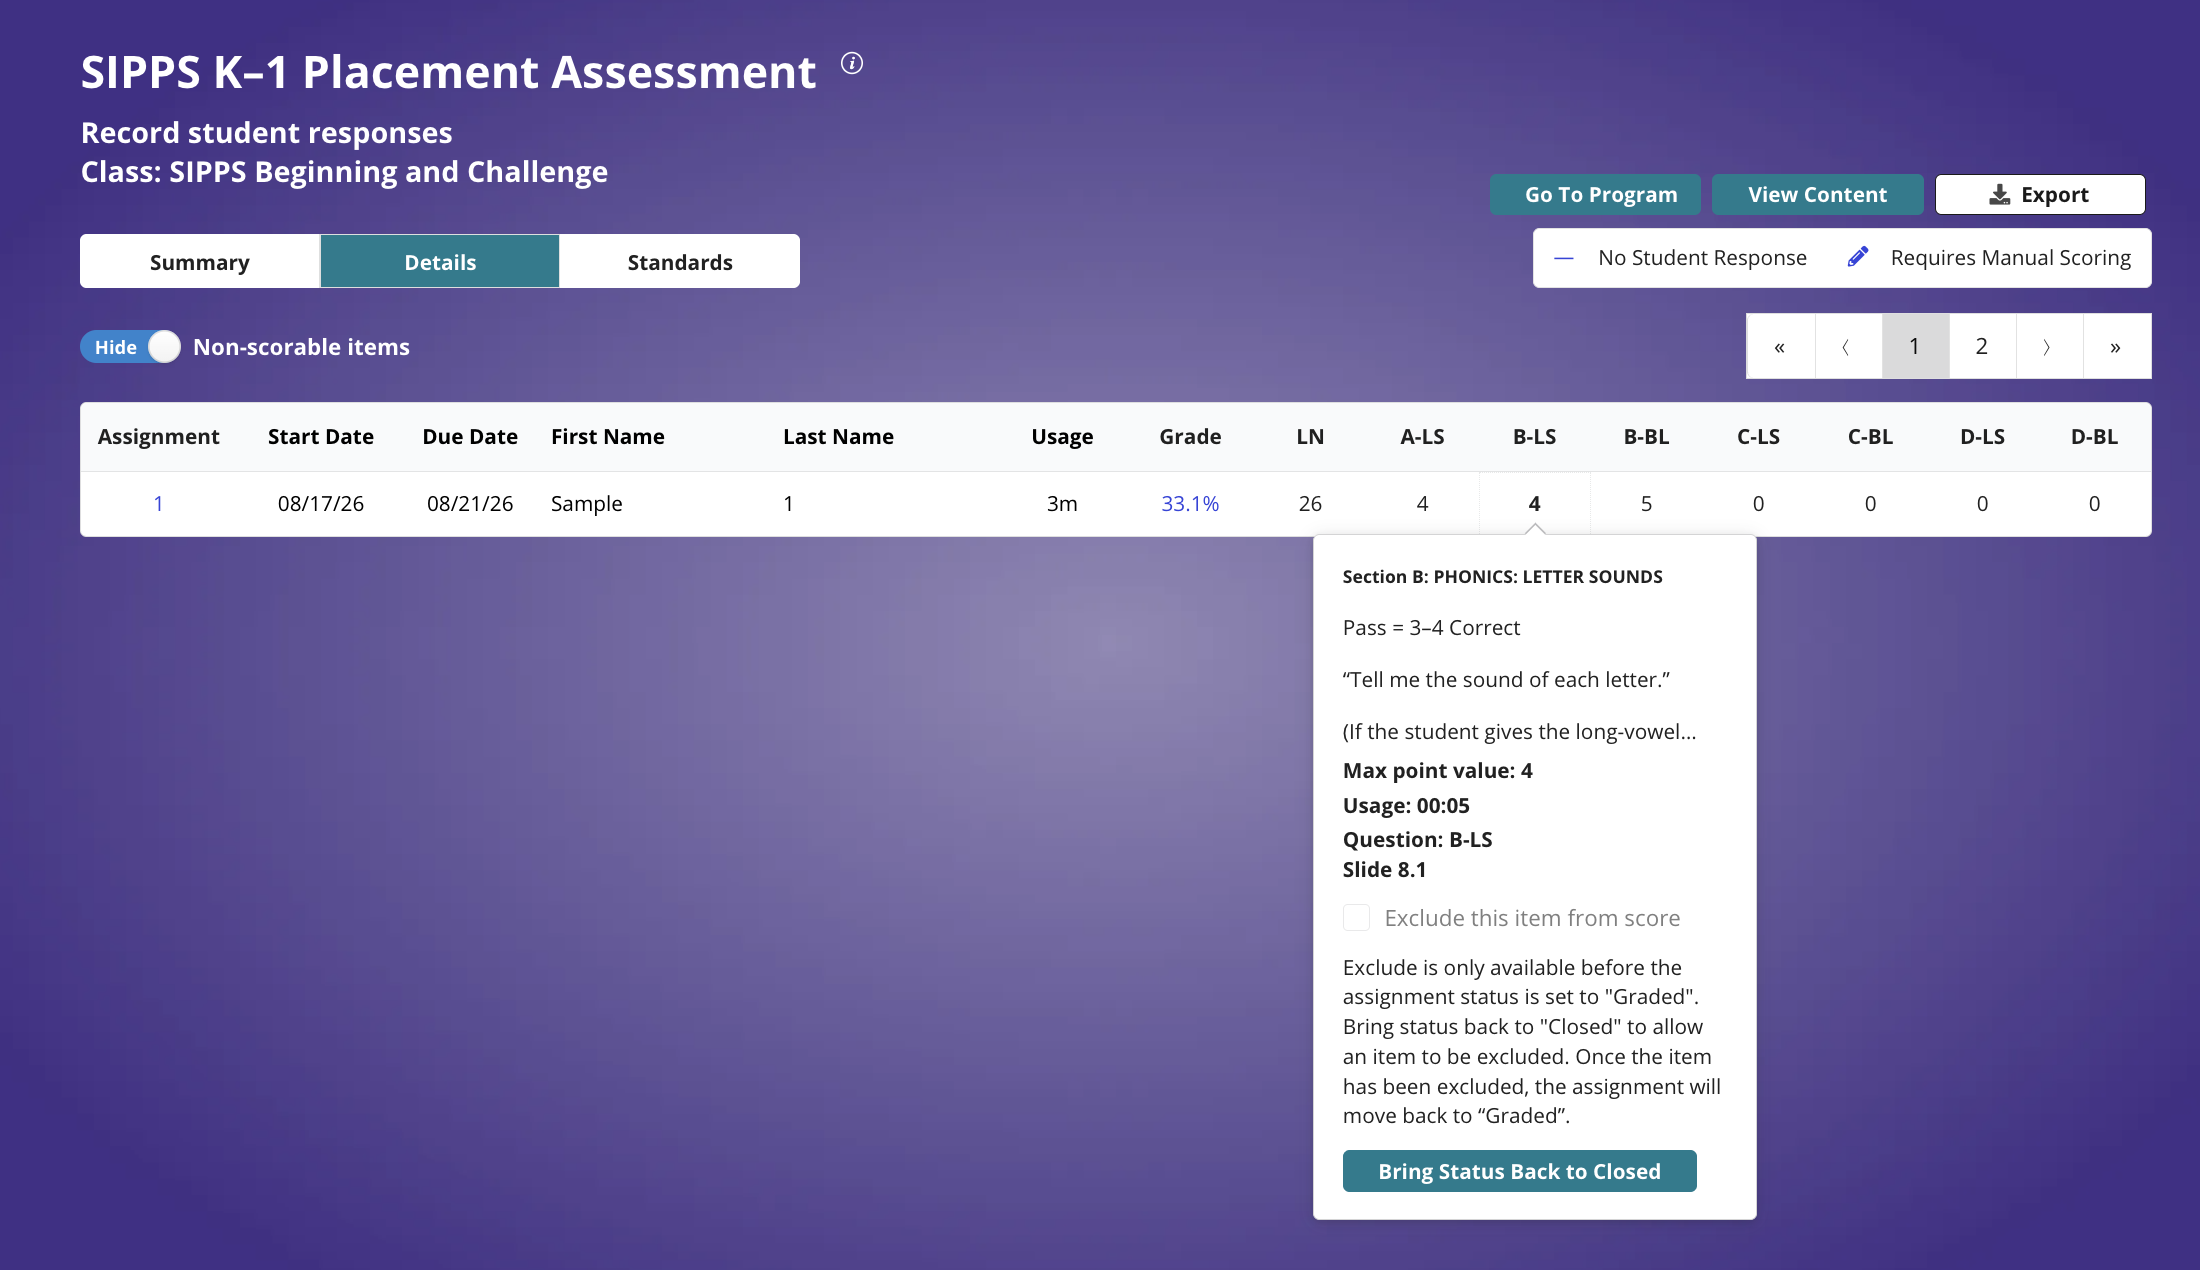The height and width of the screenshot is (1270, 2200).
Task: Open the assignment 1 link
Action: point(158,504)
